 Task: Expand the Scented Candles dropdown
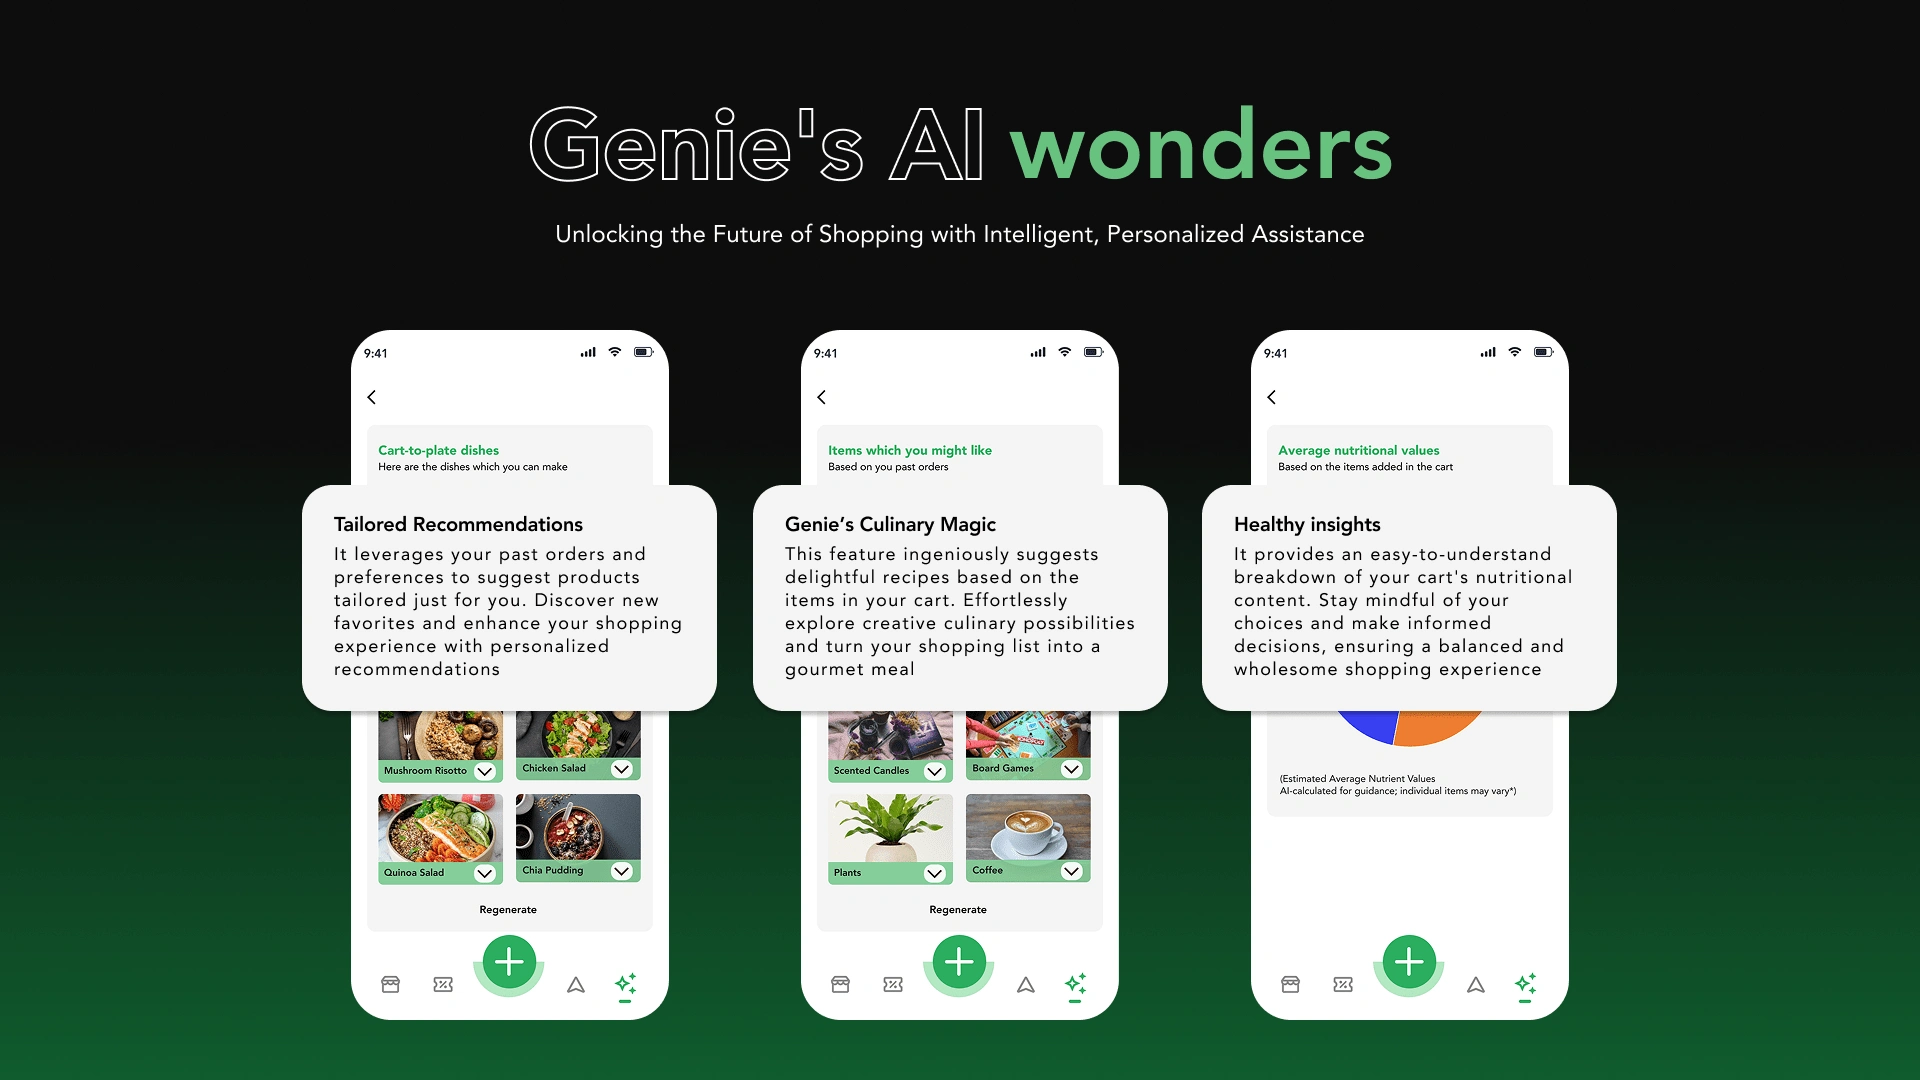coord(930,771)
